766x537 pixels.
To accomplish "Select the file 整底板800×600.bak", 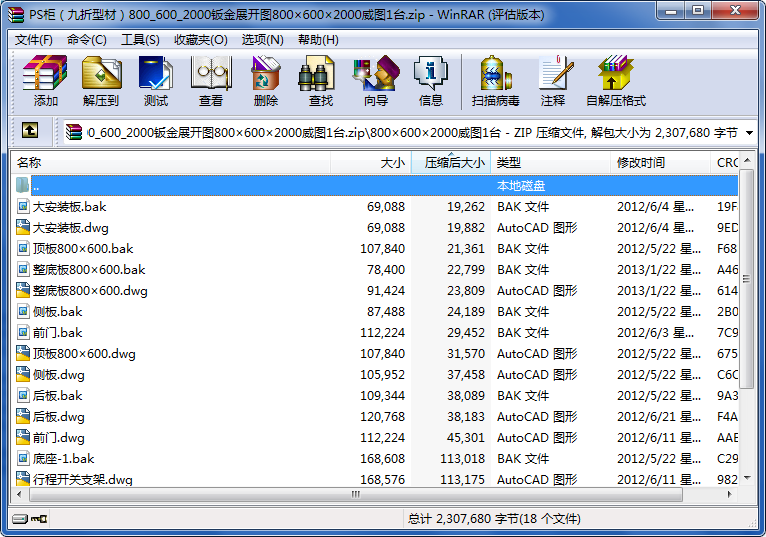I will click(x=89, y=270).
